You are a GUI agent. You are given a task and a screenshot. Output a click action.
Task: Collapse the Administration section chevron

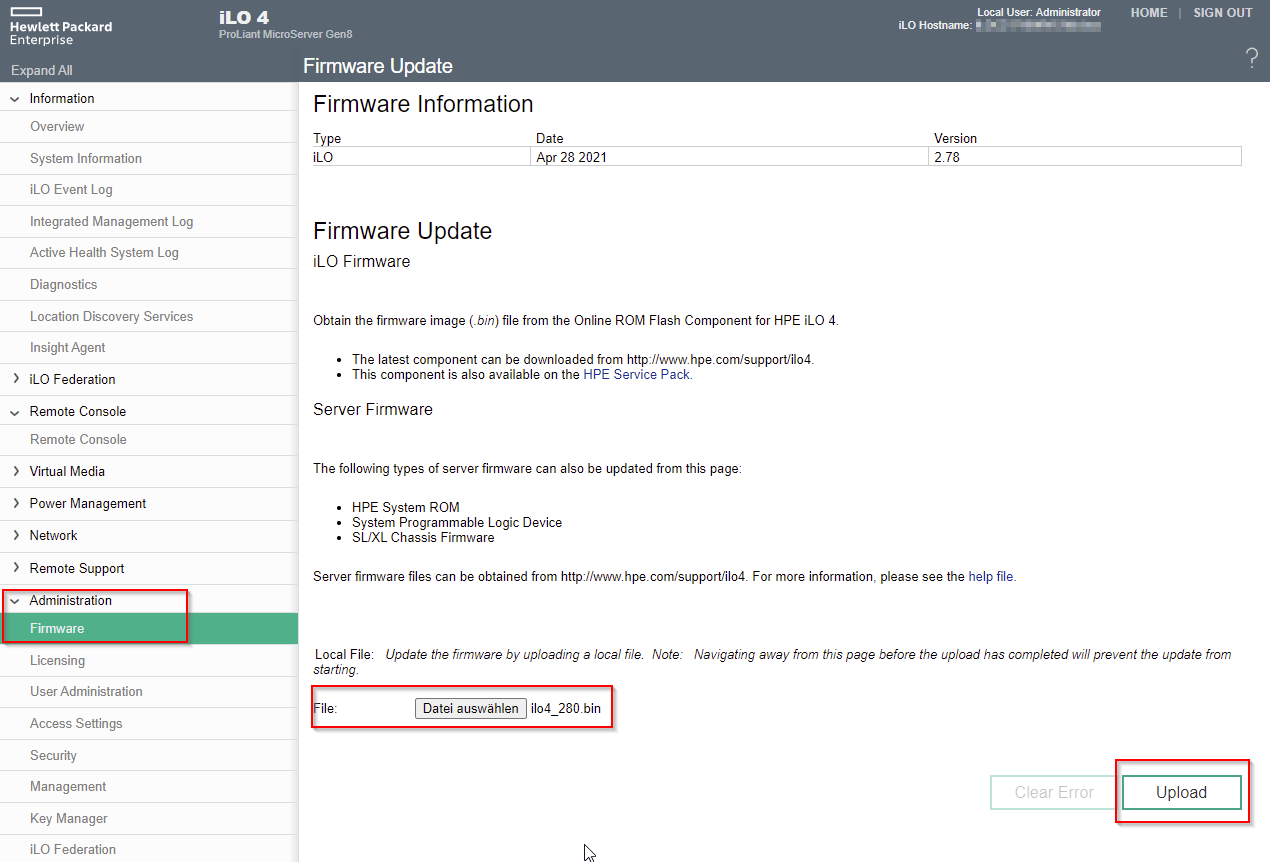(15, 601)
